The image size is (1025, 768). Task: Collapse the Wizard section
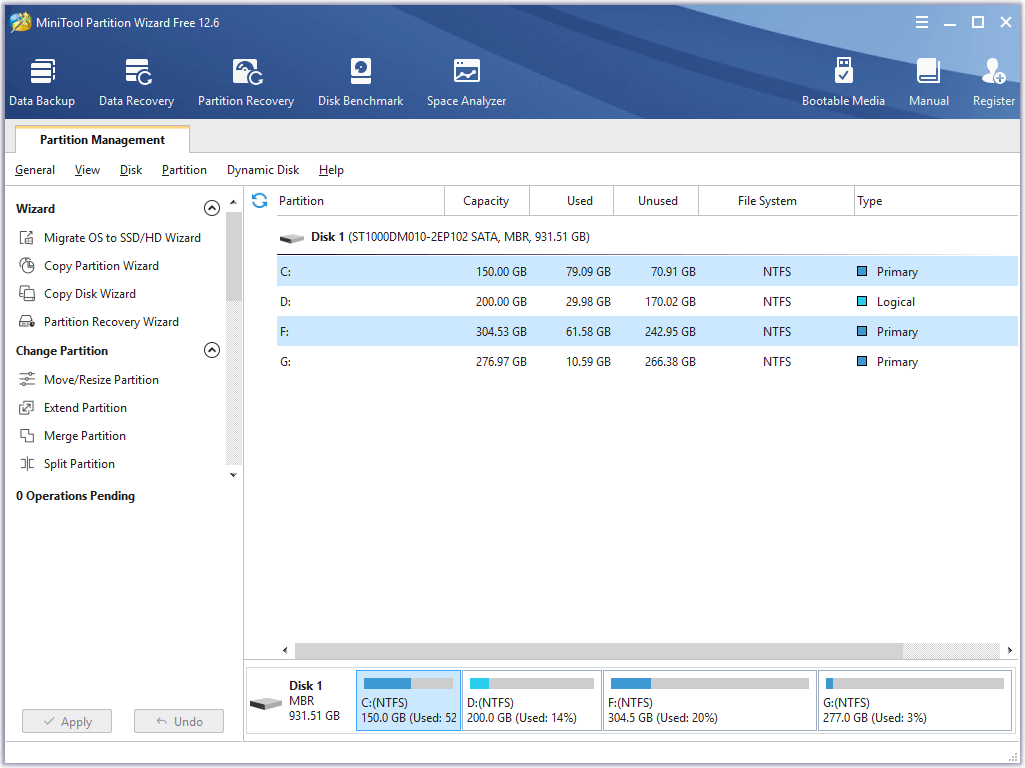click(212, 208)
